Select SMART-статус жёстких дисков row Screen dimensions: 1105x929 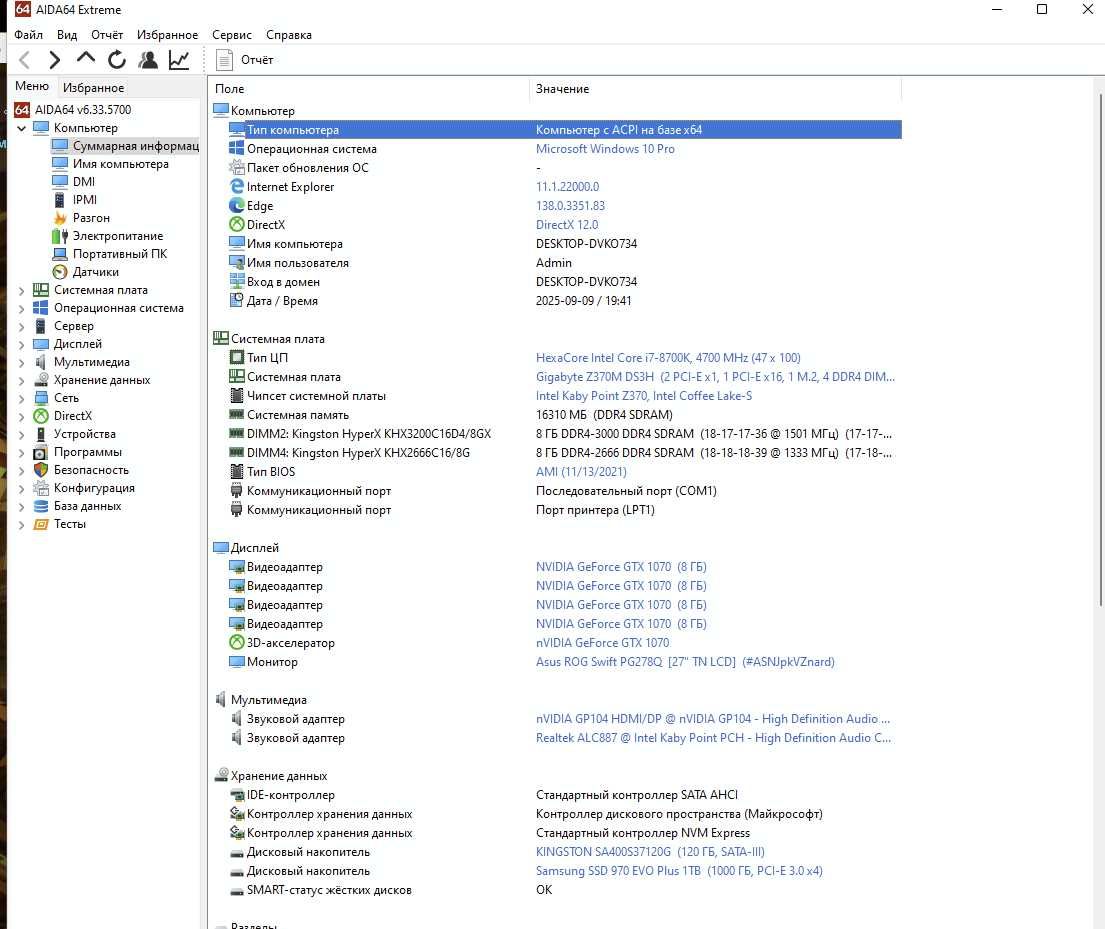[564, 890]
